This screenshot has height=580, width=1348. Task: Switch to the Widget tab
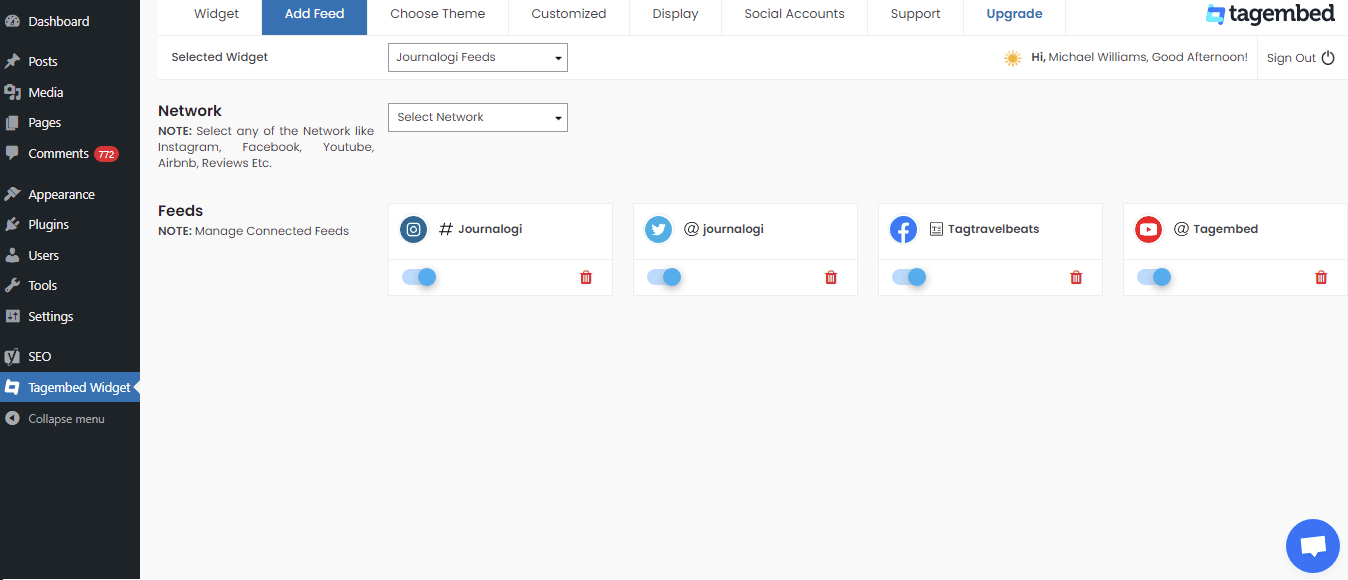click(x=217, y=14)
